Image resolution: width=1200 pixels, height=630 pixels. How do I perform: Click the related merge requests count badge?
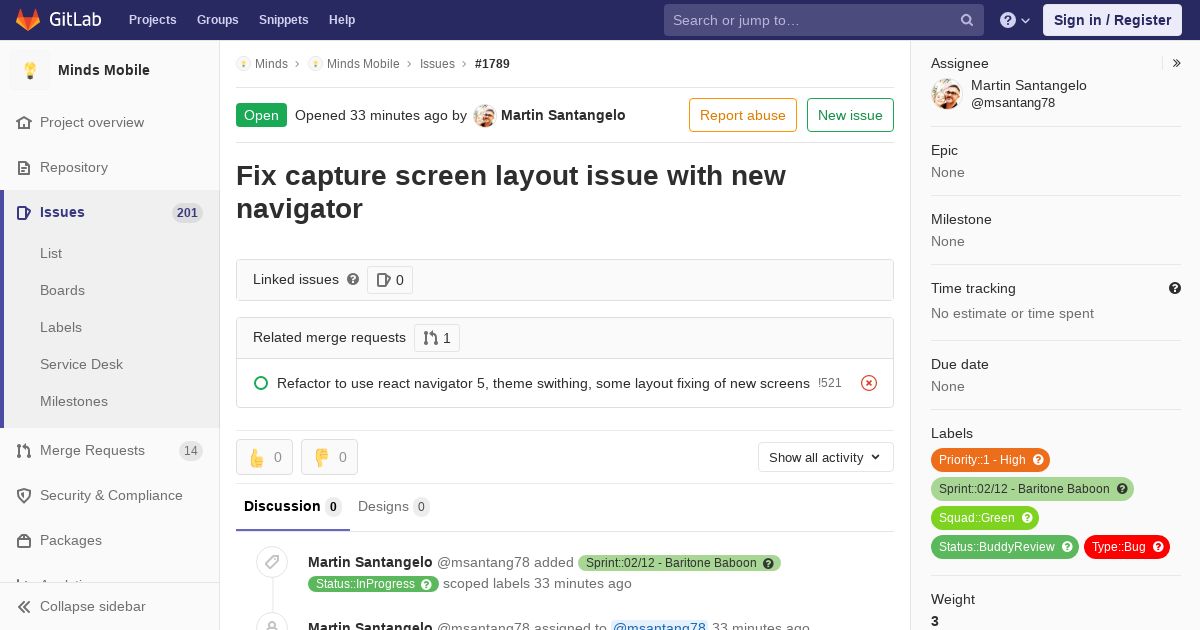pos(437,338)
